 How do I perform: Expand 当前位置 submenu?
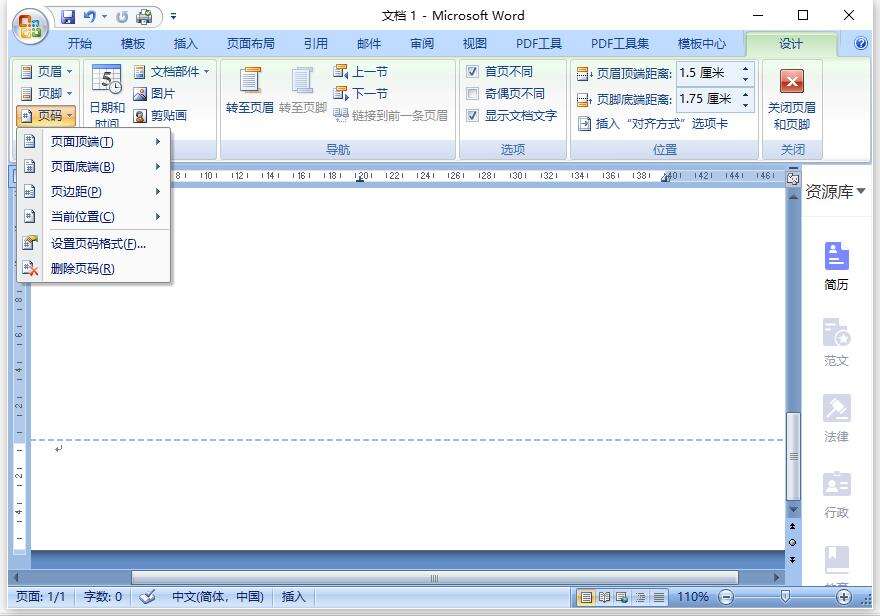click(94, 217)
